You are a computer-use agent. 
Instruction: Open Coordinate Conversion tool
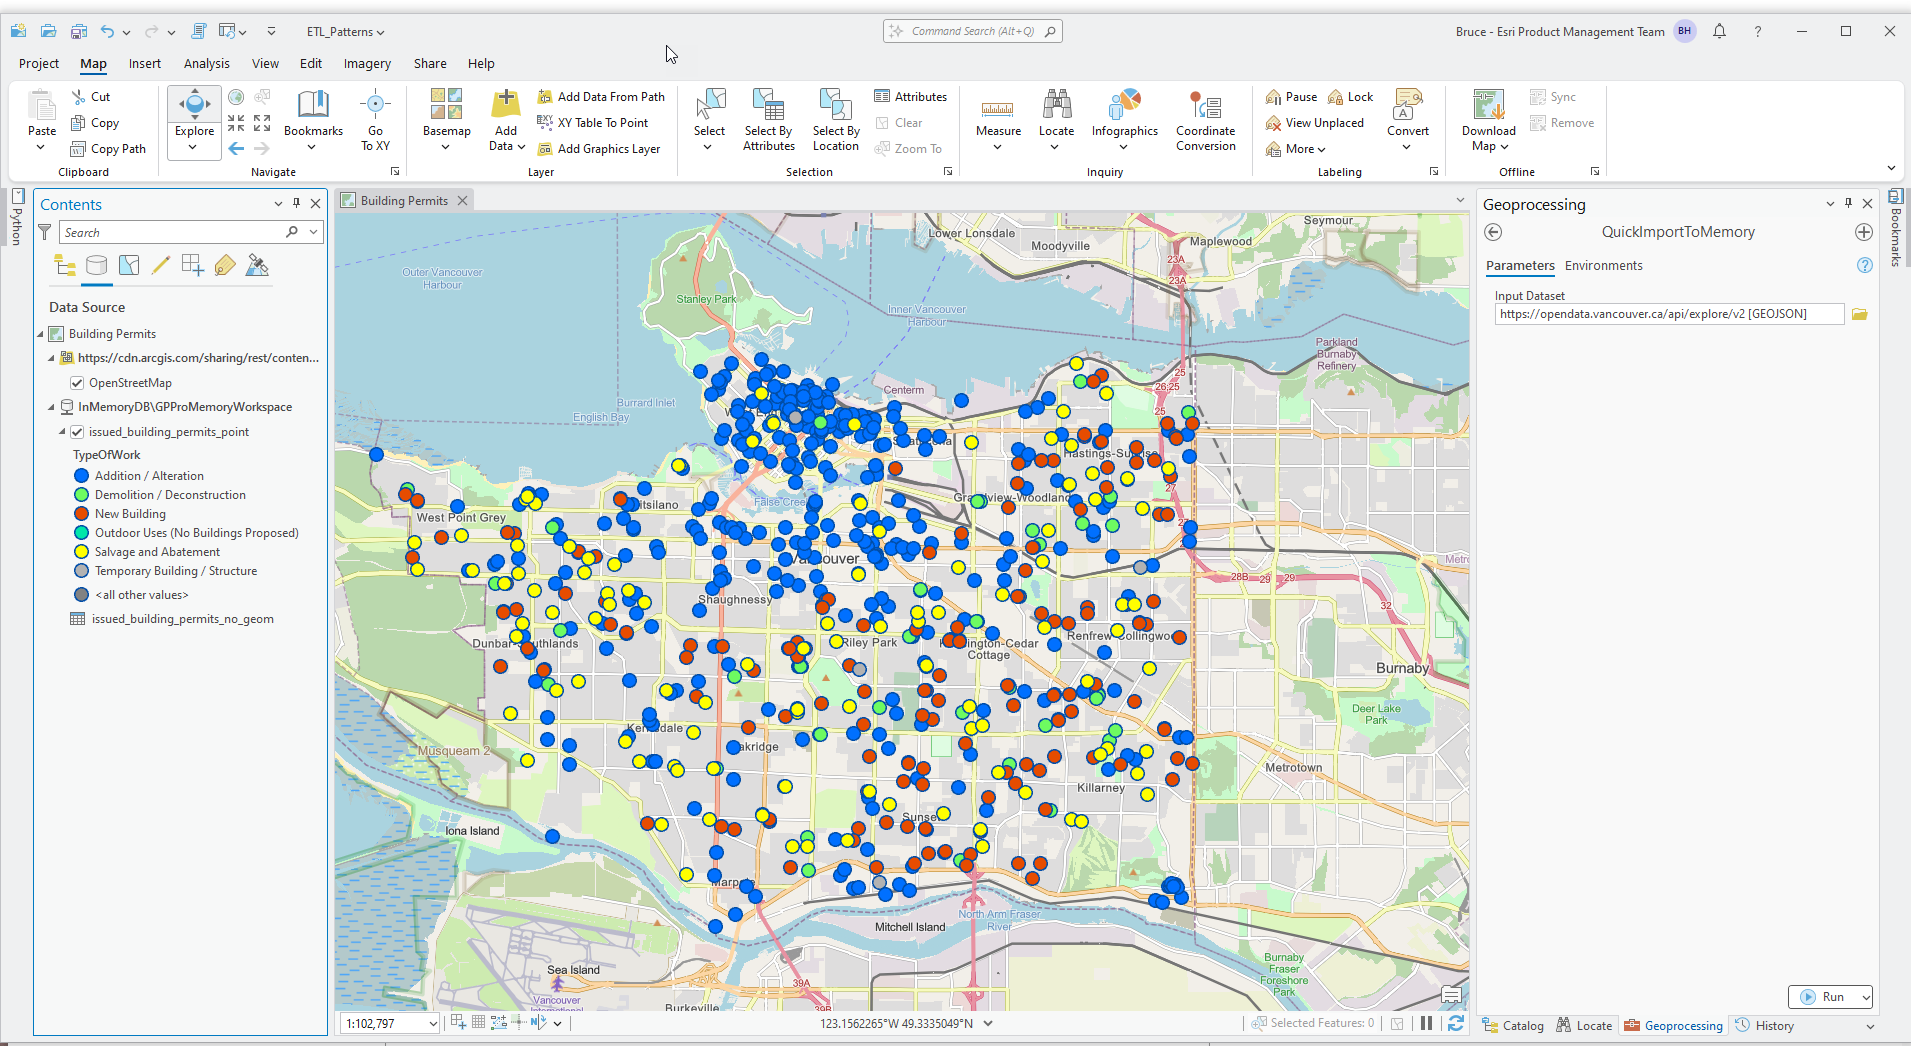tap(1206, 118)
